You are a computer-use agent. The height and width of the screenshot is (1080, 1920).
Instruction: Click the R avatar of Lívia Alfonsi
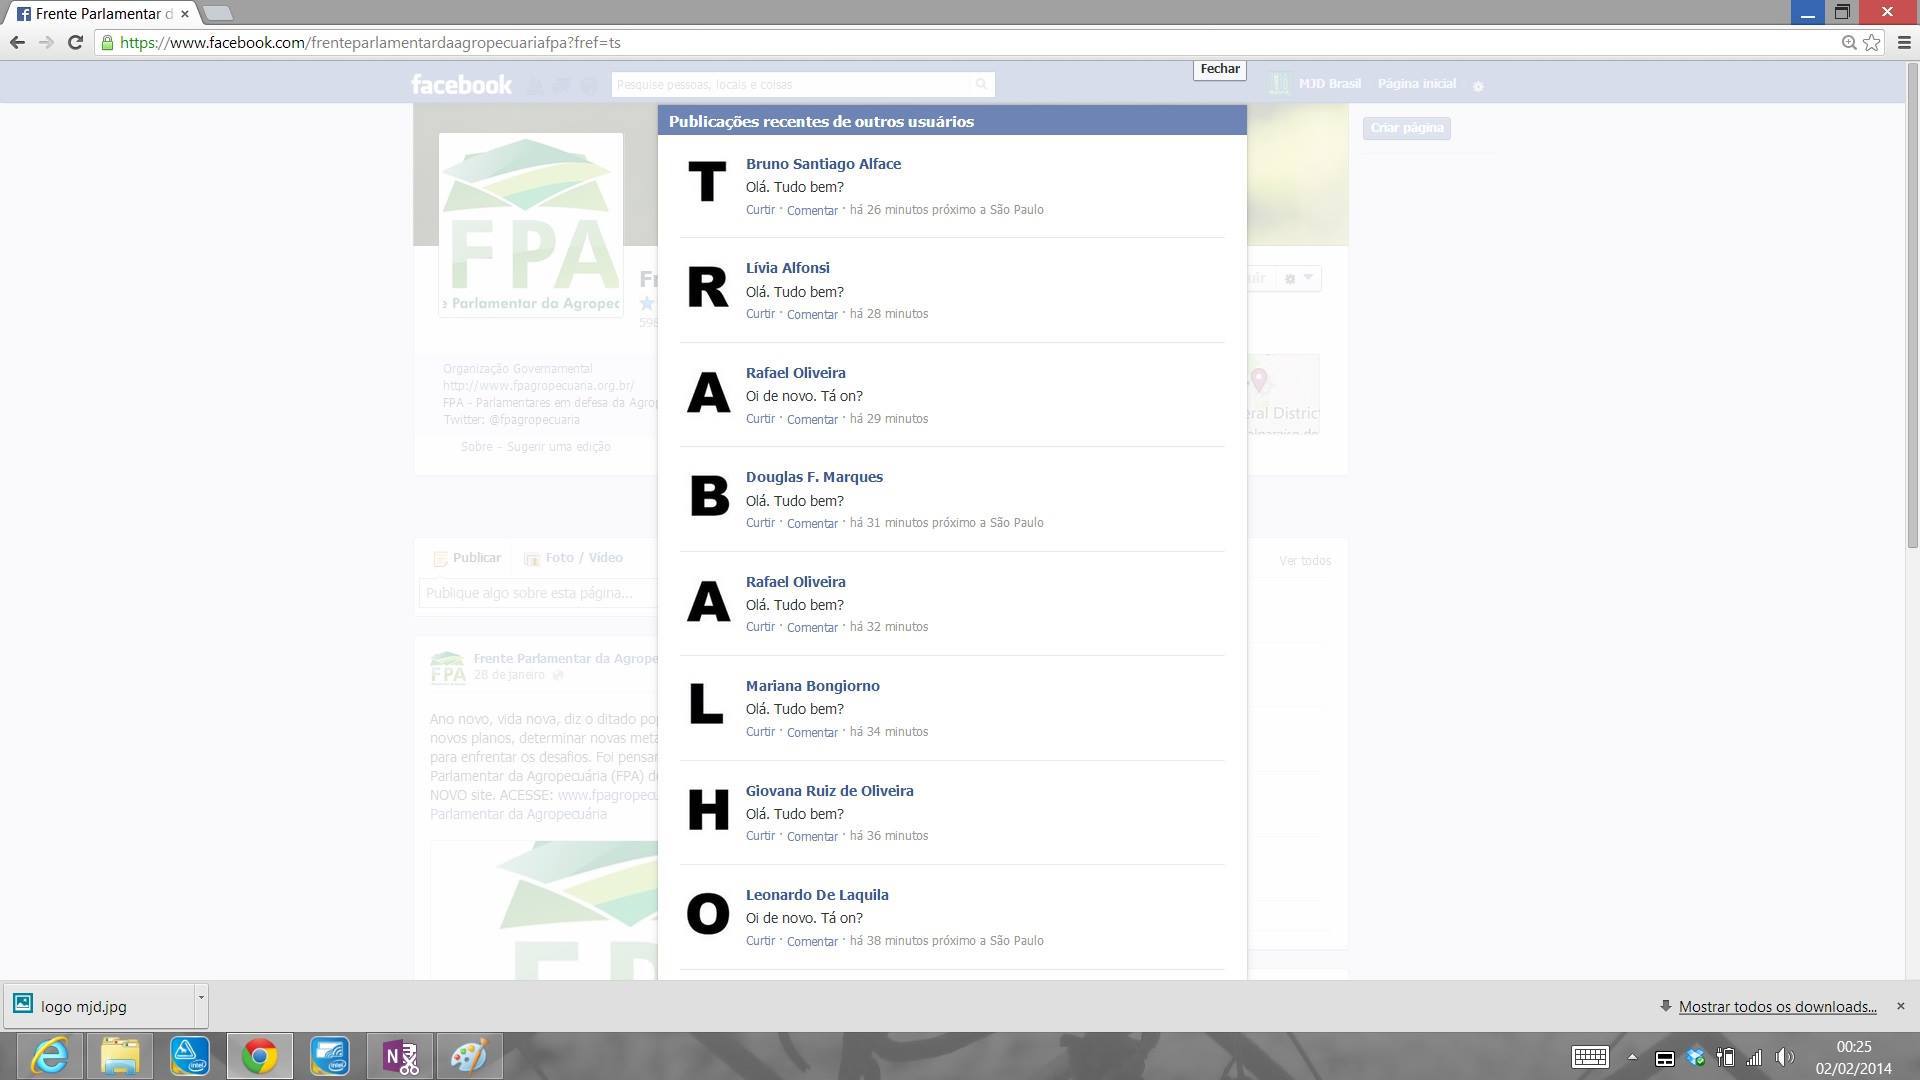(707, 286)
